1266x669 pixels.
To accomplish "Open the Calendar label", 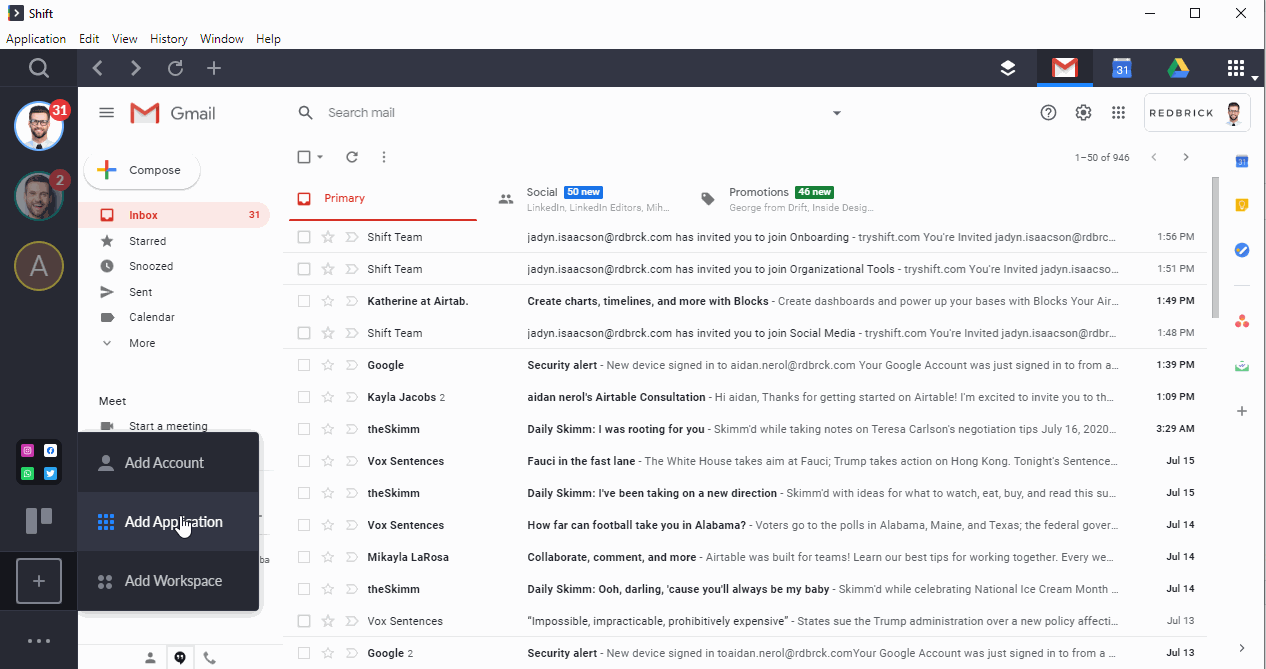I will [x=174, y=317].
